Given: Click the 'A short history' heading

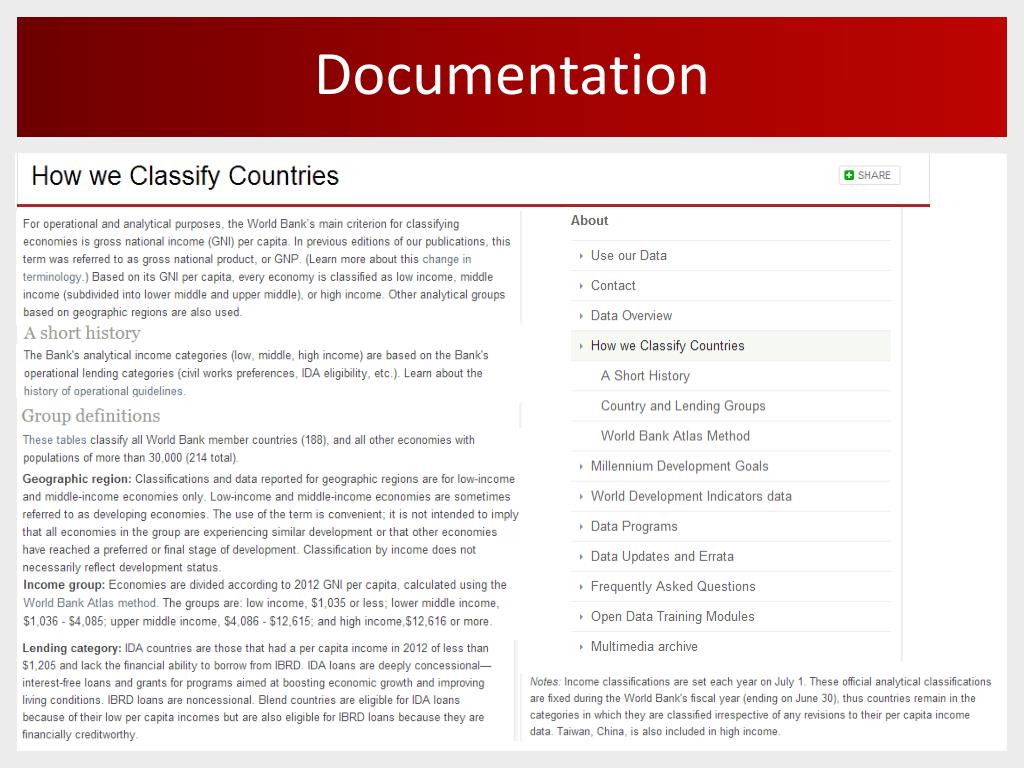Looking at the screenshot, I should pos(82,333).
